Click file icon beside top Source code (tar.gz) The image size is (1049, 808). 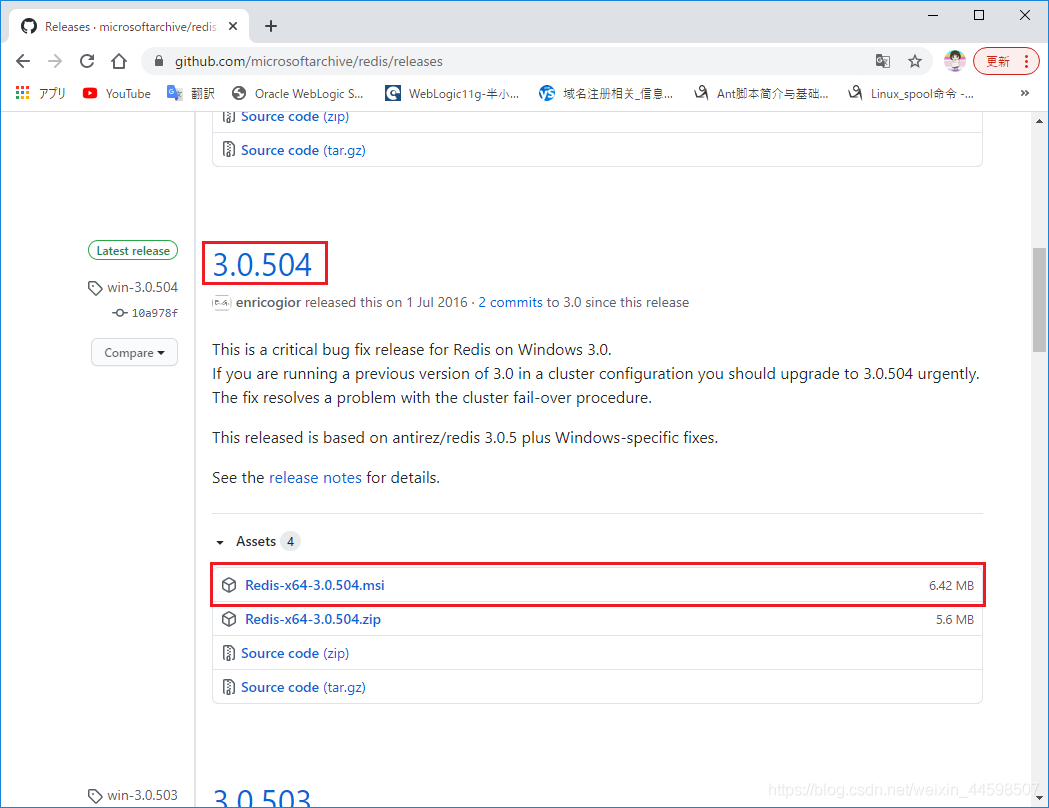pyautogui.click(x=229, y=150)
